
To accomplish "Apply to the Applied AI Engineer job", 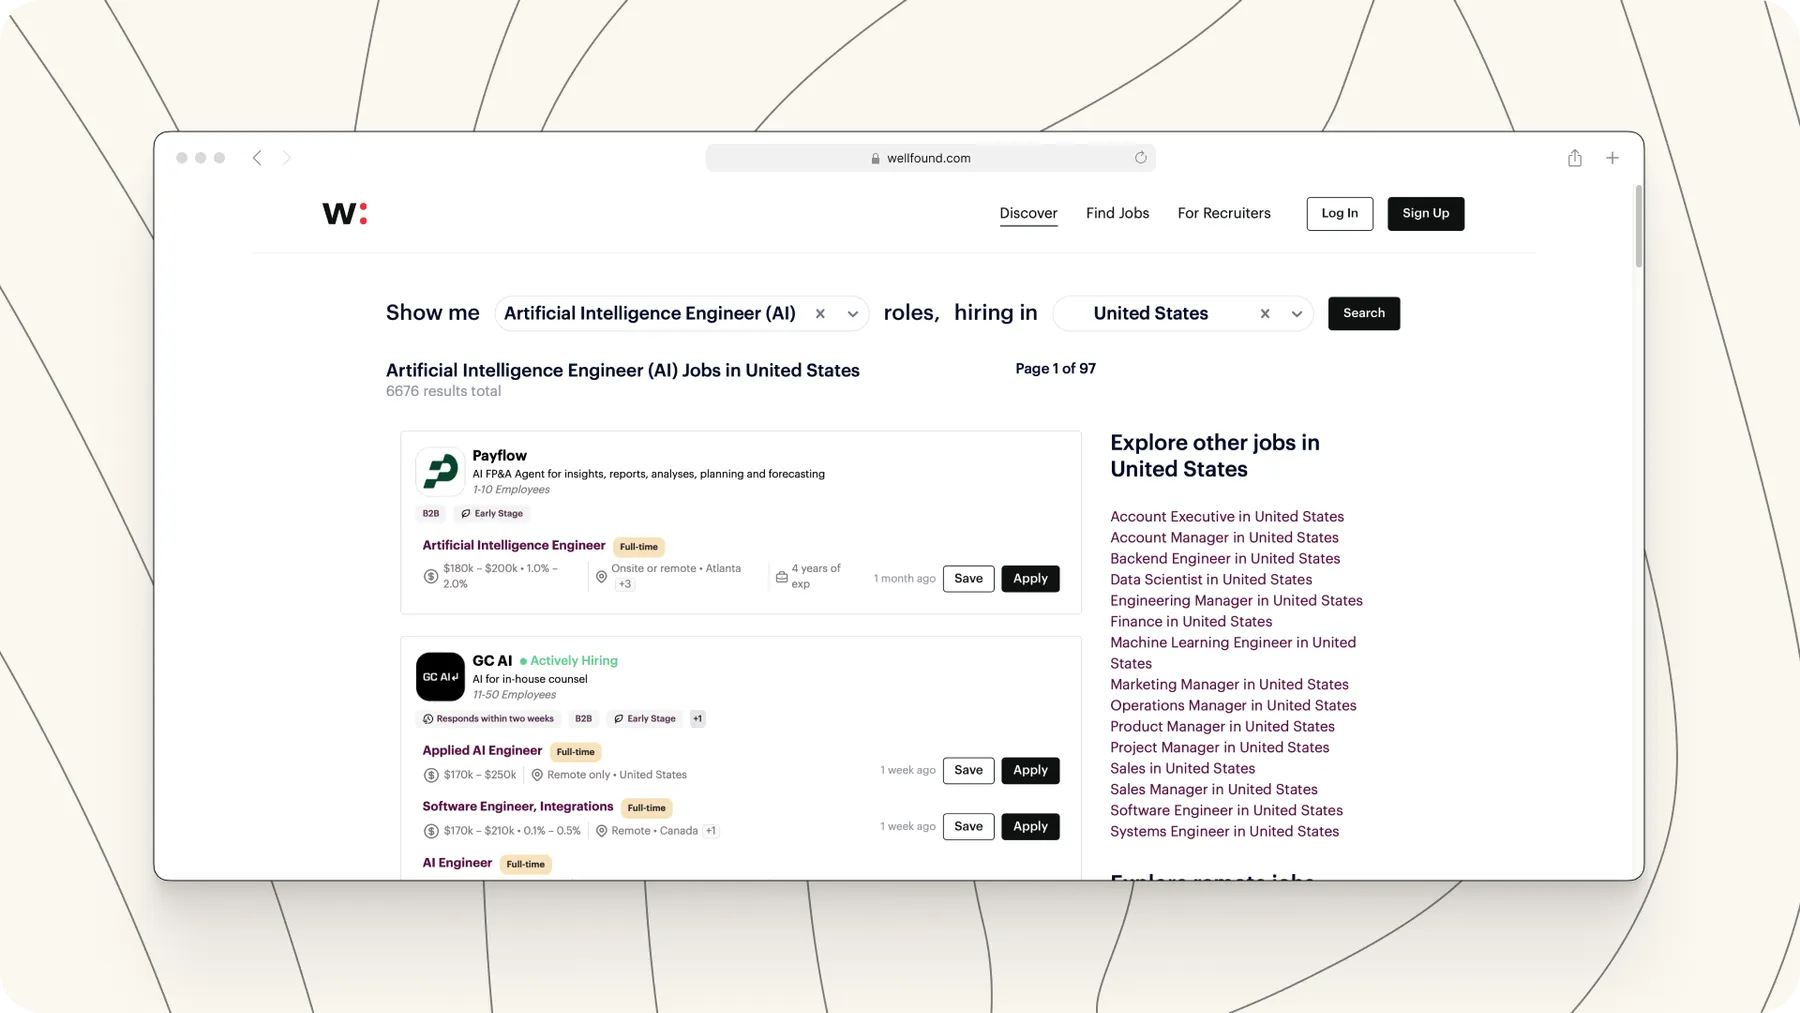I will (x=1030, y=770).
